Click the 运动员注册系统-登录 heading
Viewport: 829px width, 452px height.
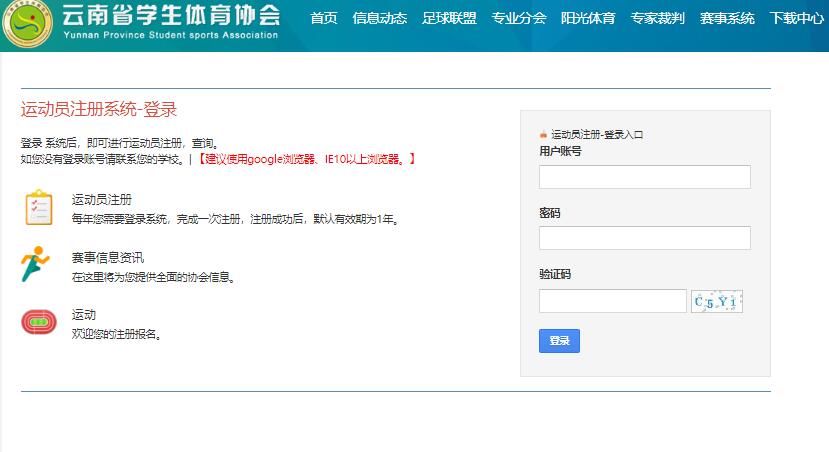click(x=99, y=109)
